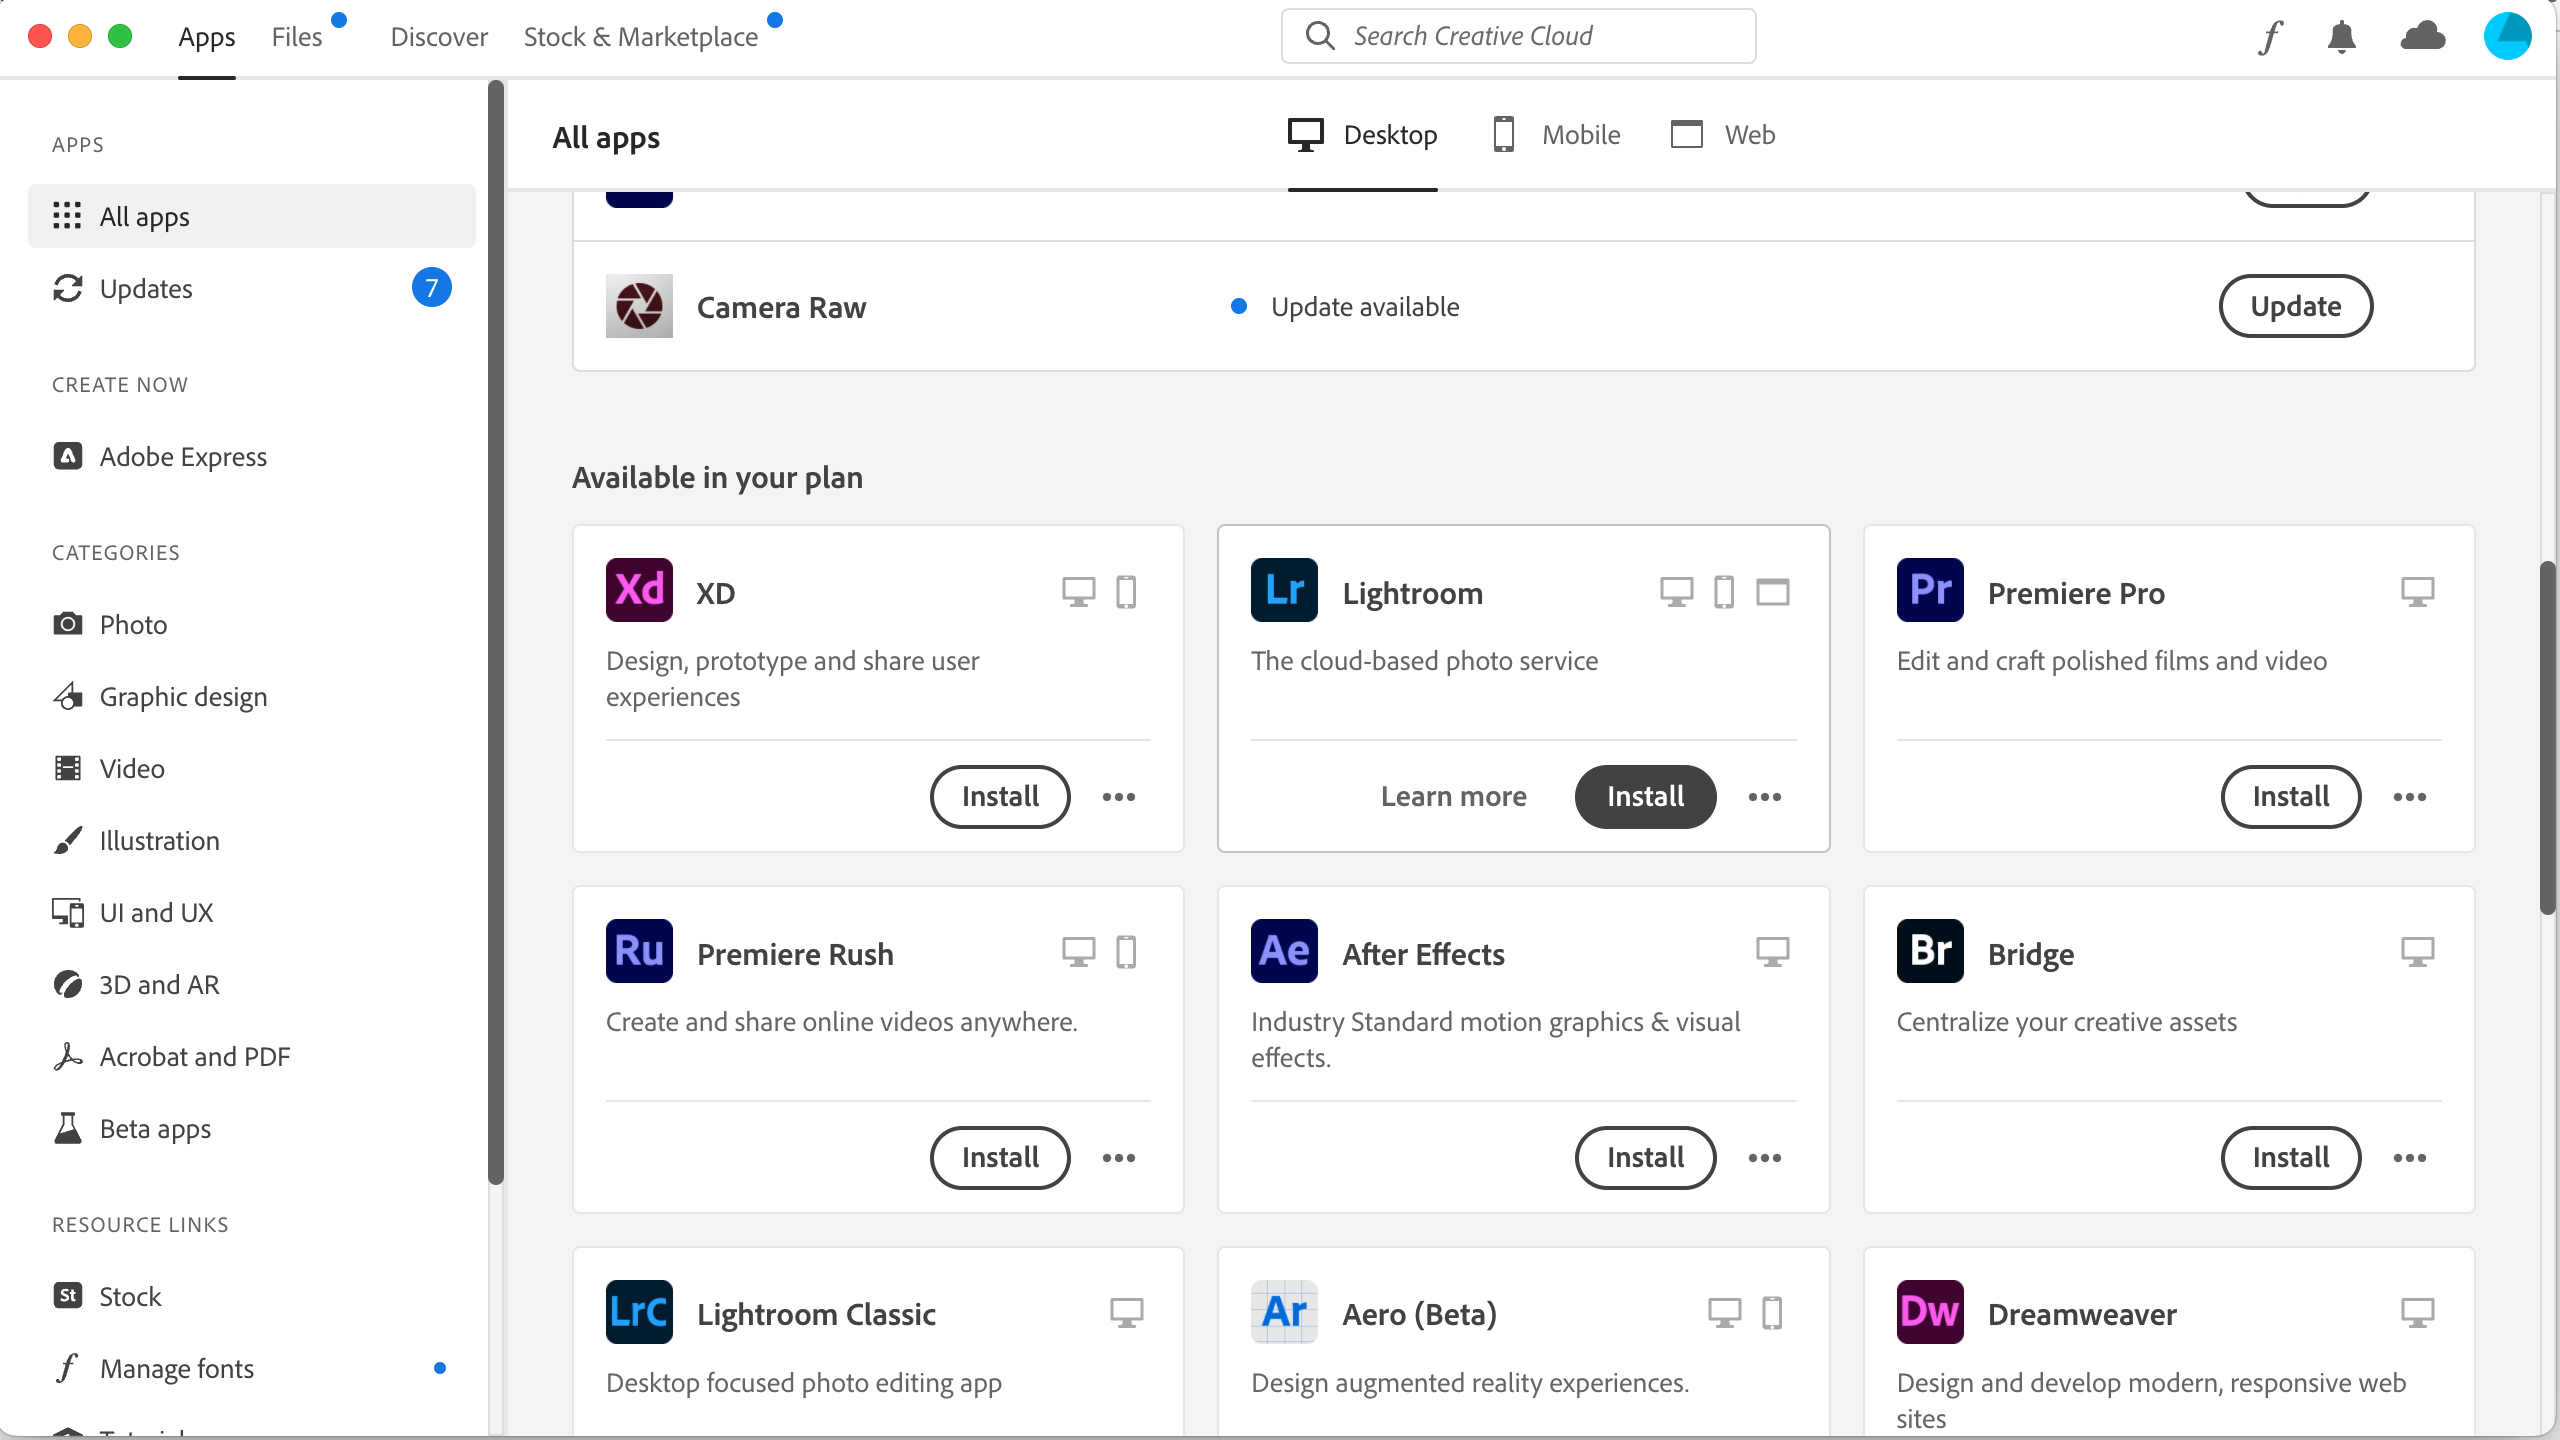Open Acrobat and PDF category
The width and height of the screenshot is (2560, 1440).
(252, 1056)
